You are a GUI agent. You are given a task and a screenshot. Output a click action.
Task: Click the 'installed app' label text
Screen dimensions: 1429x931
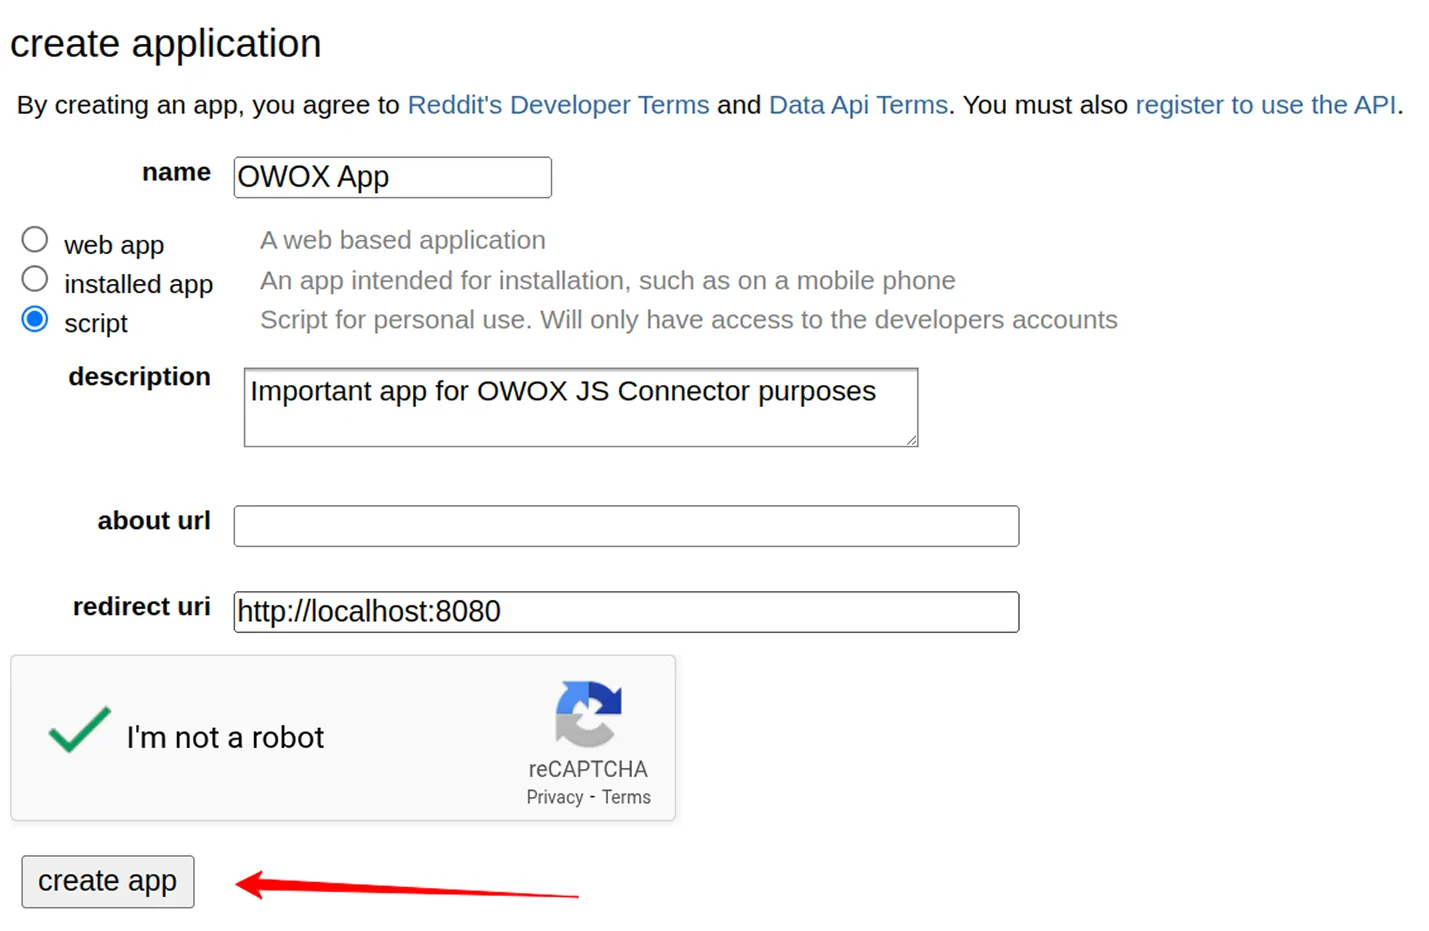(139, 284)
